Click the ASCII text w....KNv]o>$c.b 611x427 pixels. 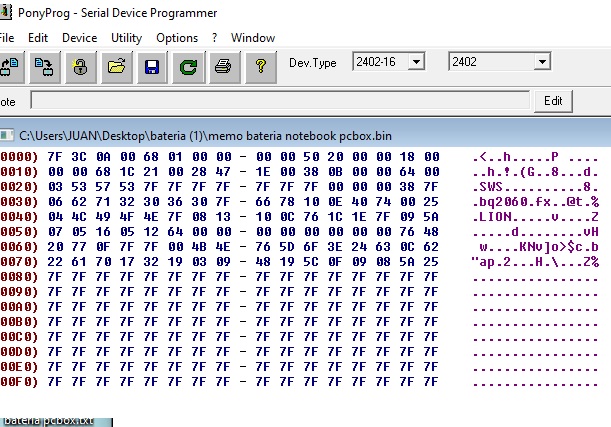(538, 247)
